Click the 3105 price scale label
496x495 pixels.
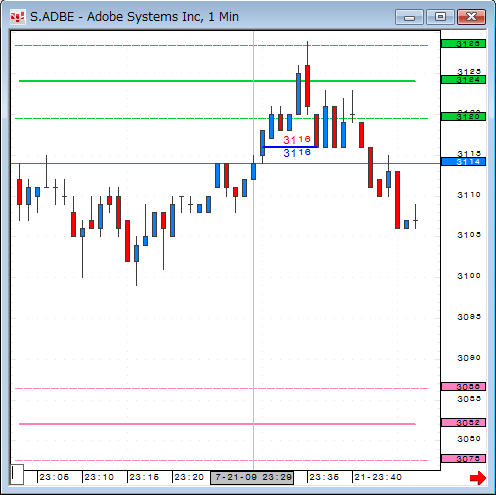point(469,235)
